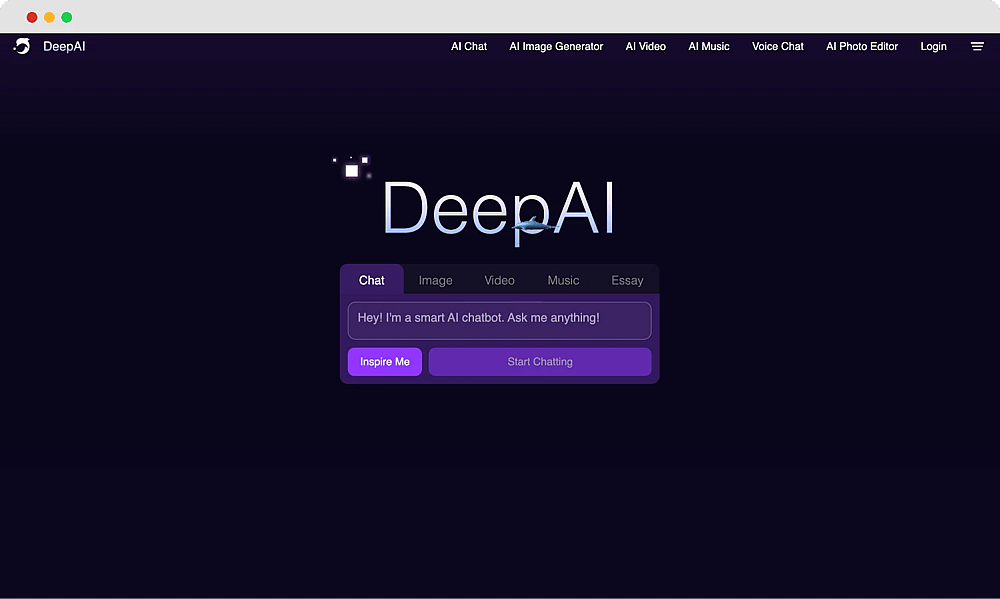Switch to the Music tab

point(563,280)
